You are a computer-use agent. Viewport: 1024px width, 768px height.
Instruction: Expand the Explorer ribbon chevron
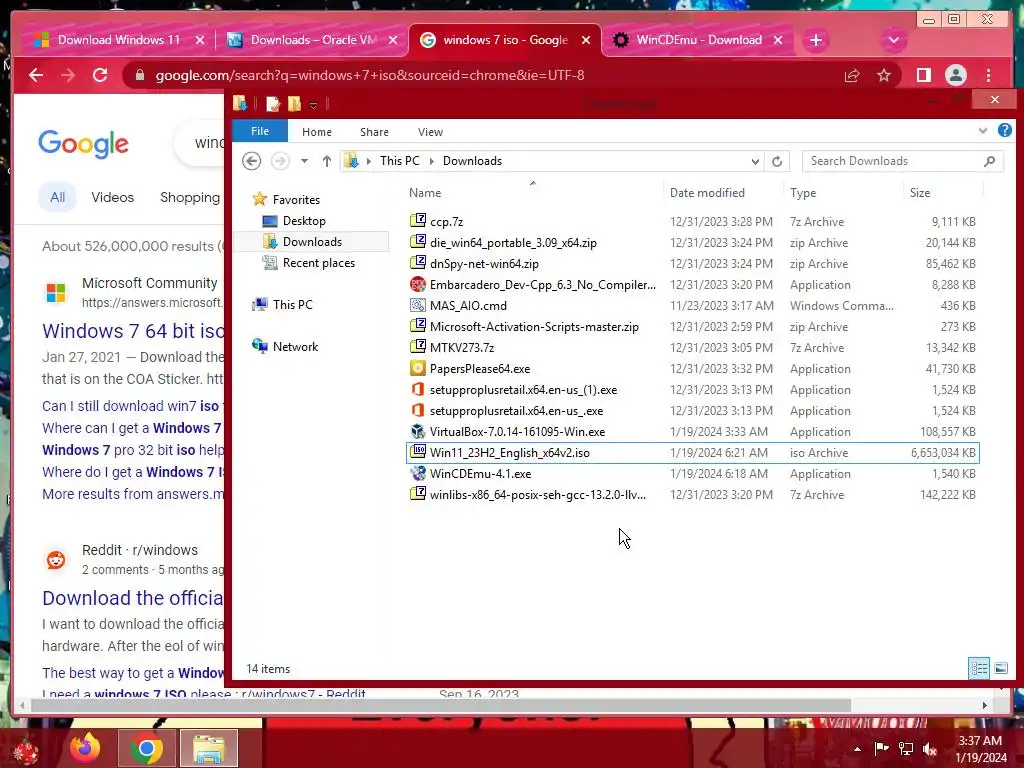pos(982,131)
